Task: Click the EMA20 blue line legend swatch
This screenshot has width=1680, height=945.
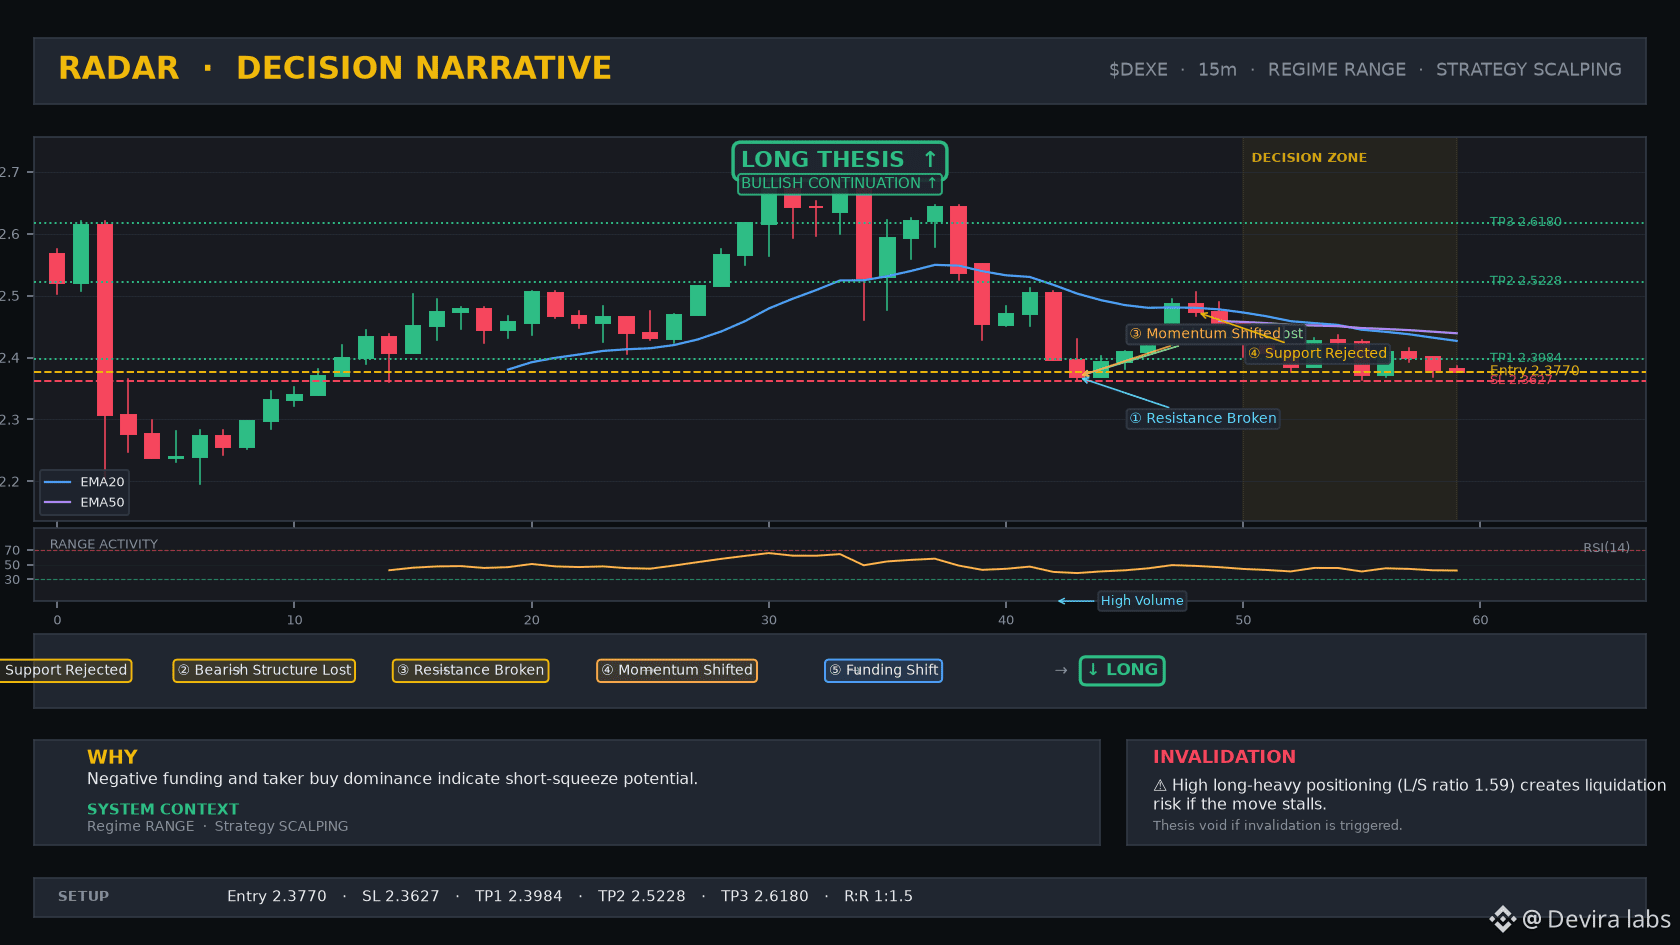Action: pos(58,482)
